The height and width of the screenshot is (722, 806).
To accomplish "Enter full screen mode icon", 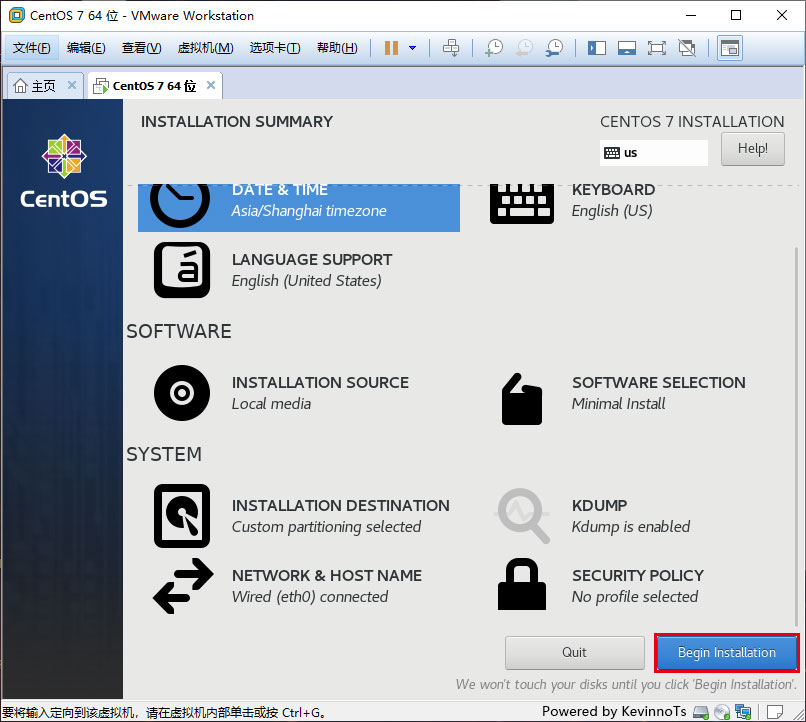I will tap(656, 48).
